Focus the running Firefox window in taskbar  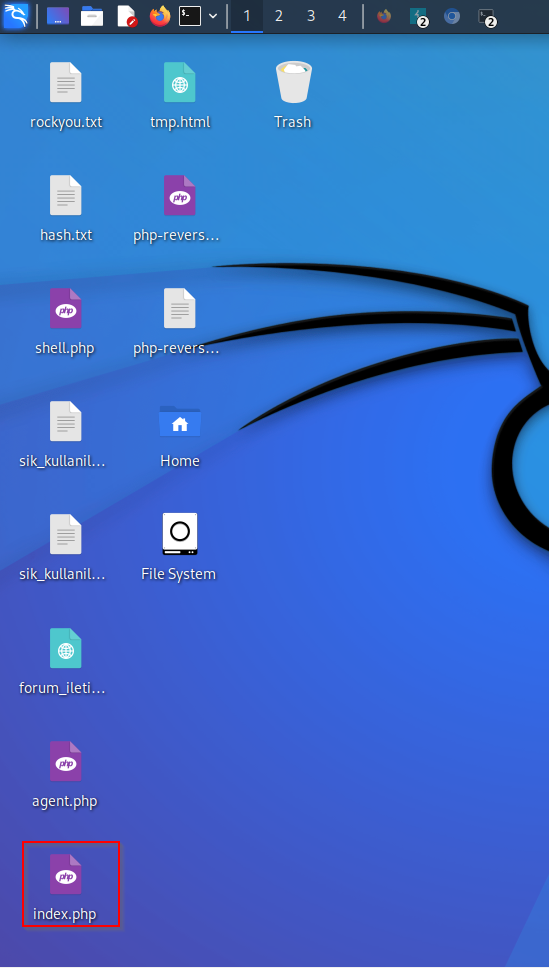tap(384, 15)
